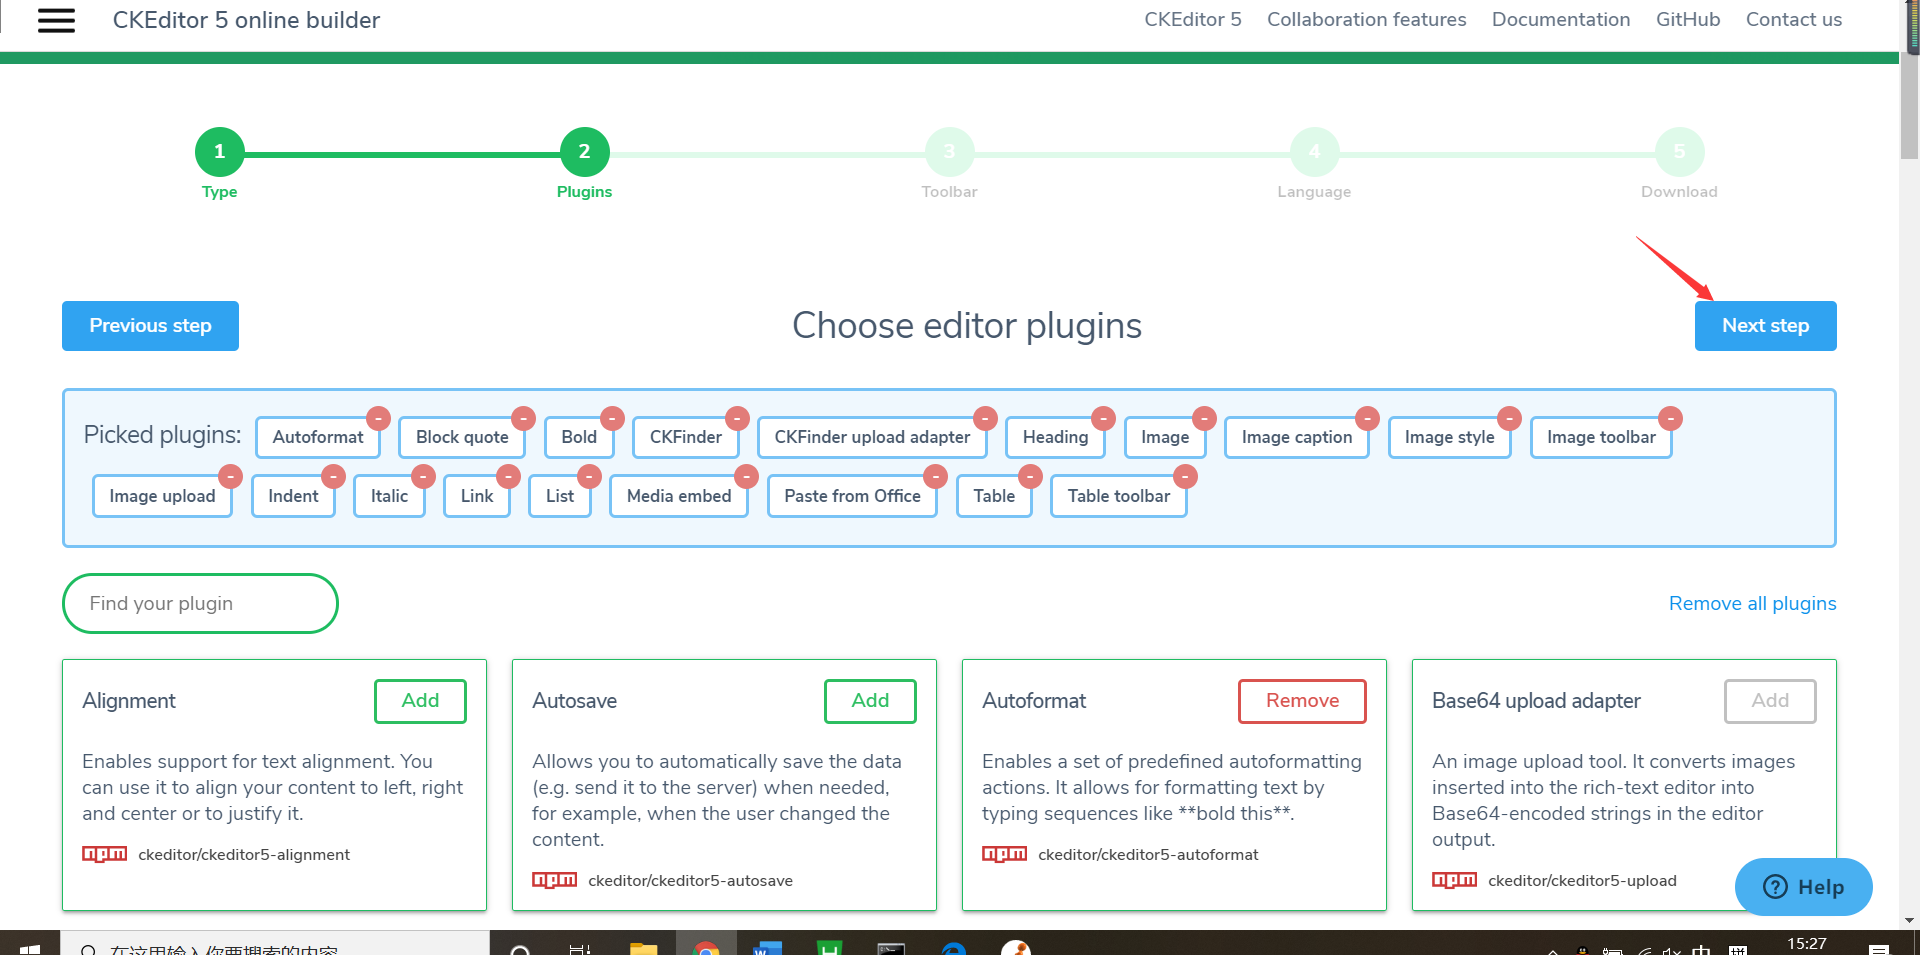Click the npm icon beside ckeditor5-upload
The width and height of the screenshot is (1920, 955).
[1454, 880]
